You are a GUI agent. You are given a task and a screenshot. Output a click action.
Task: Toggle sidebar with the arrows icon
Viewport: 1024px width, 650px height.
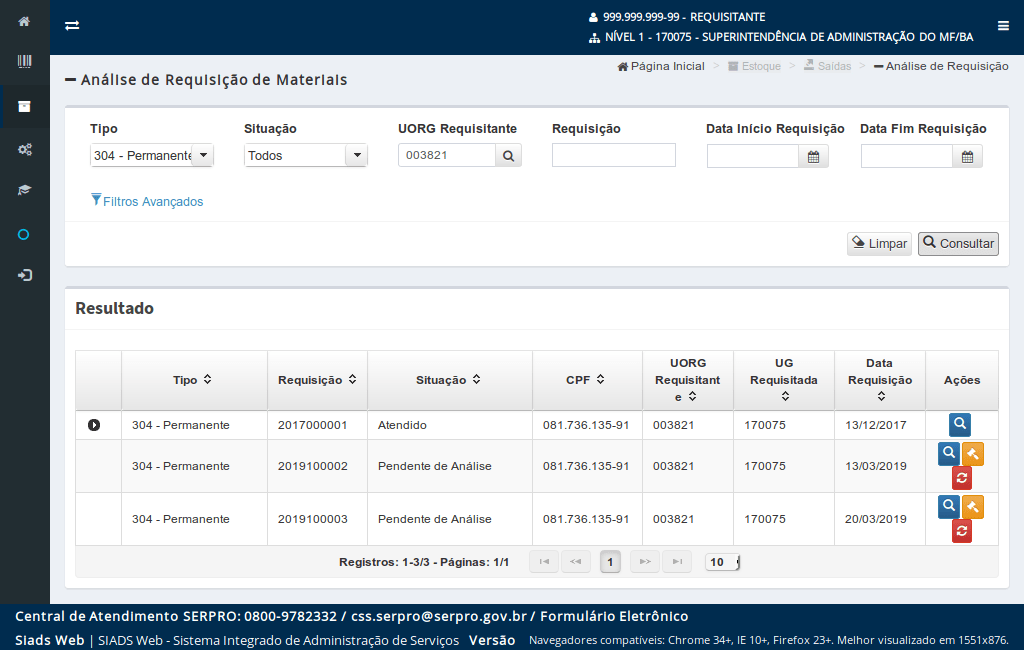(72, 25)
